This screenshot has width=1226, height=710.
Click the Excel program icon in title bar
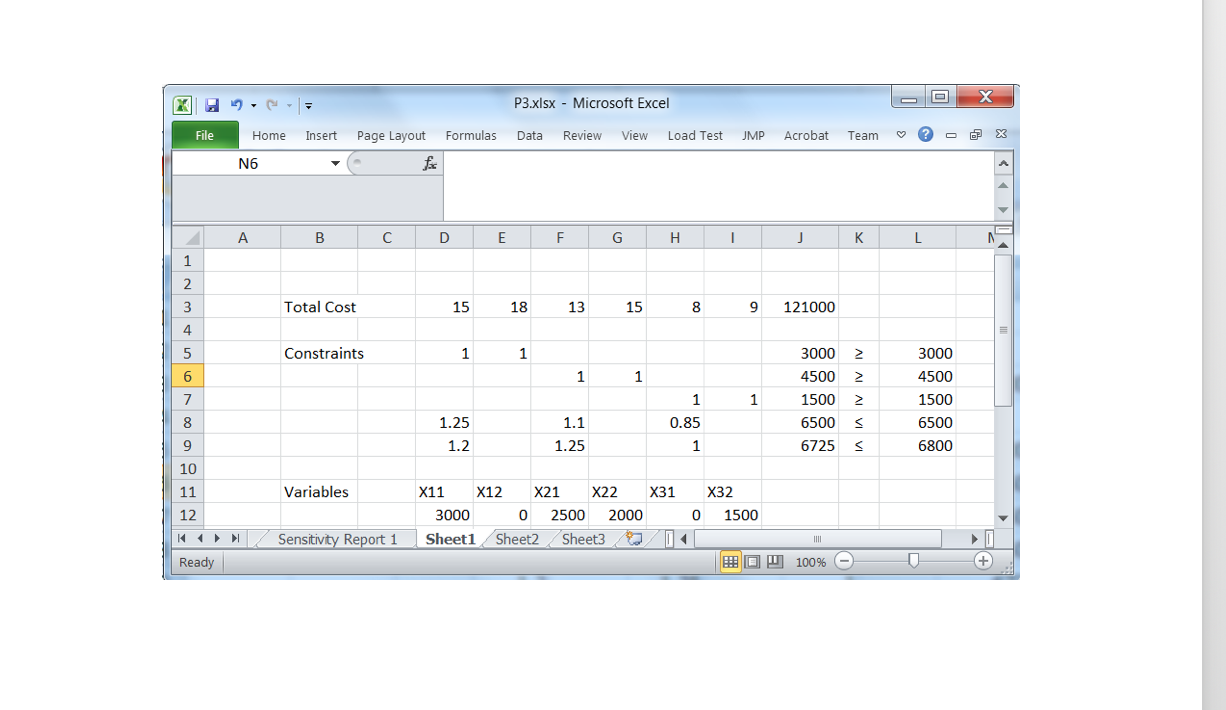click(x=182, y=104)
